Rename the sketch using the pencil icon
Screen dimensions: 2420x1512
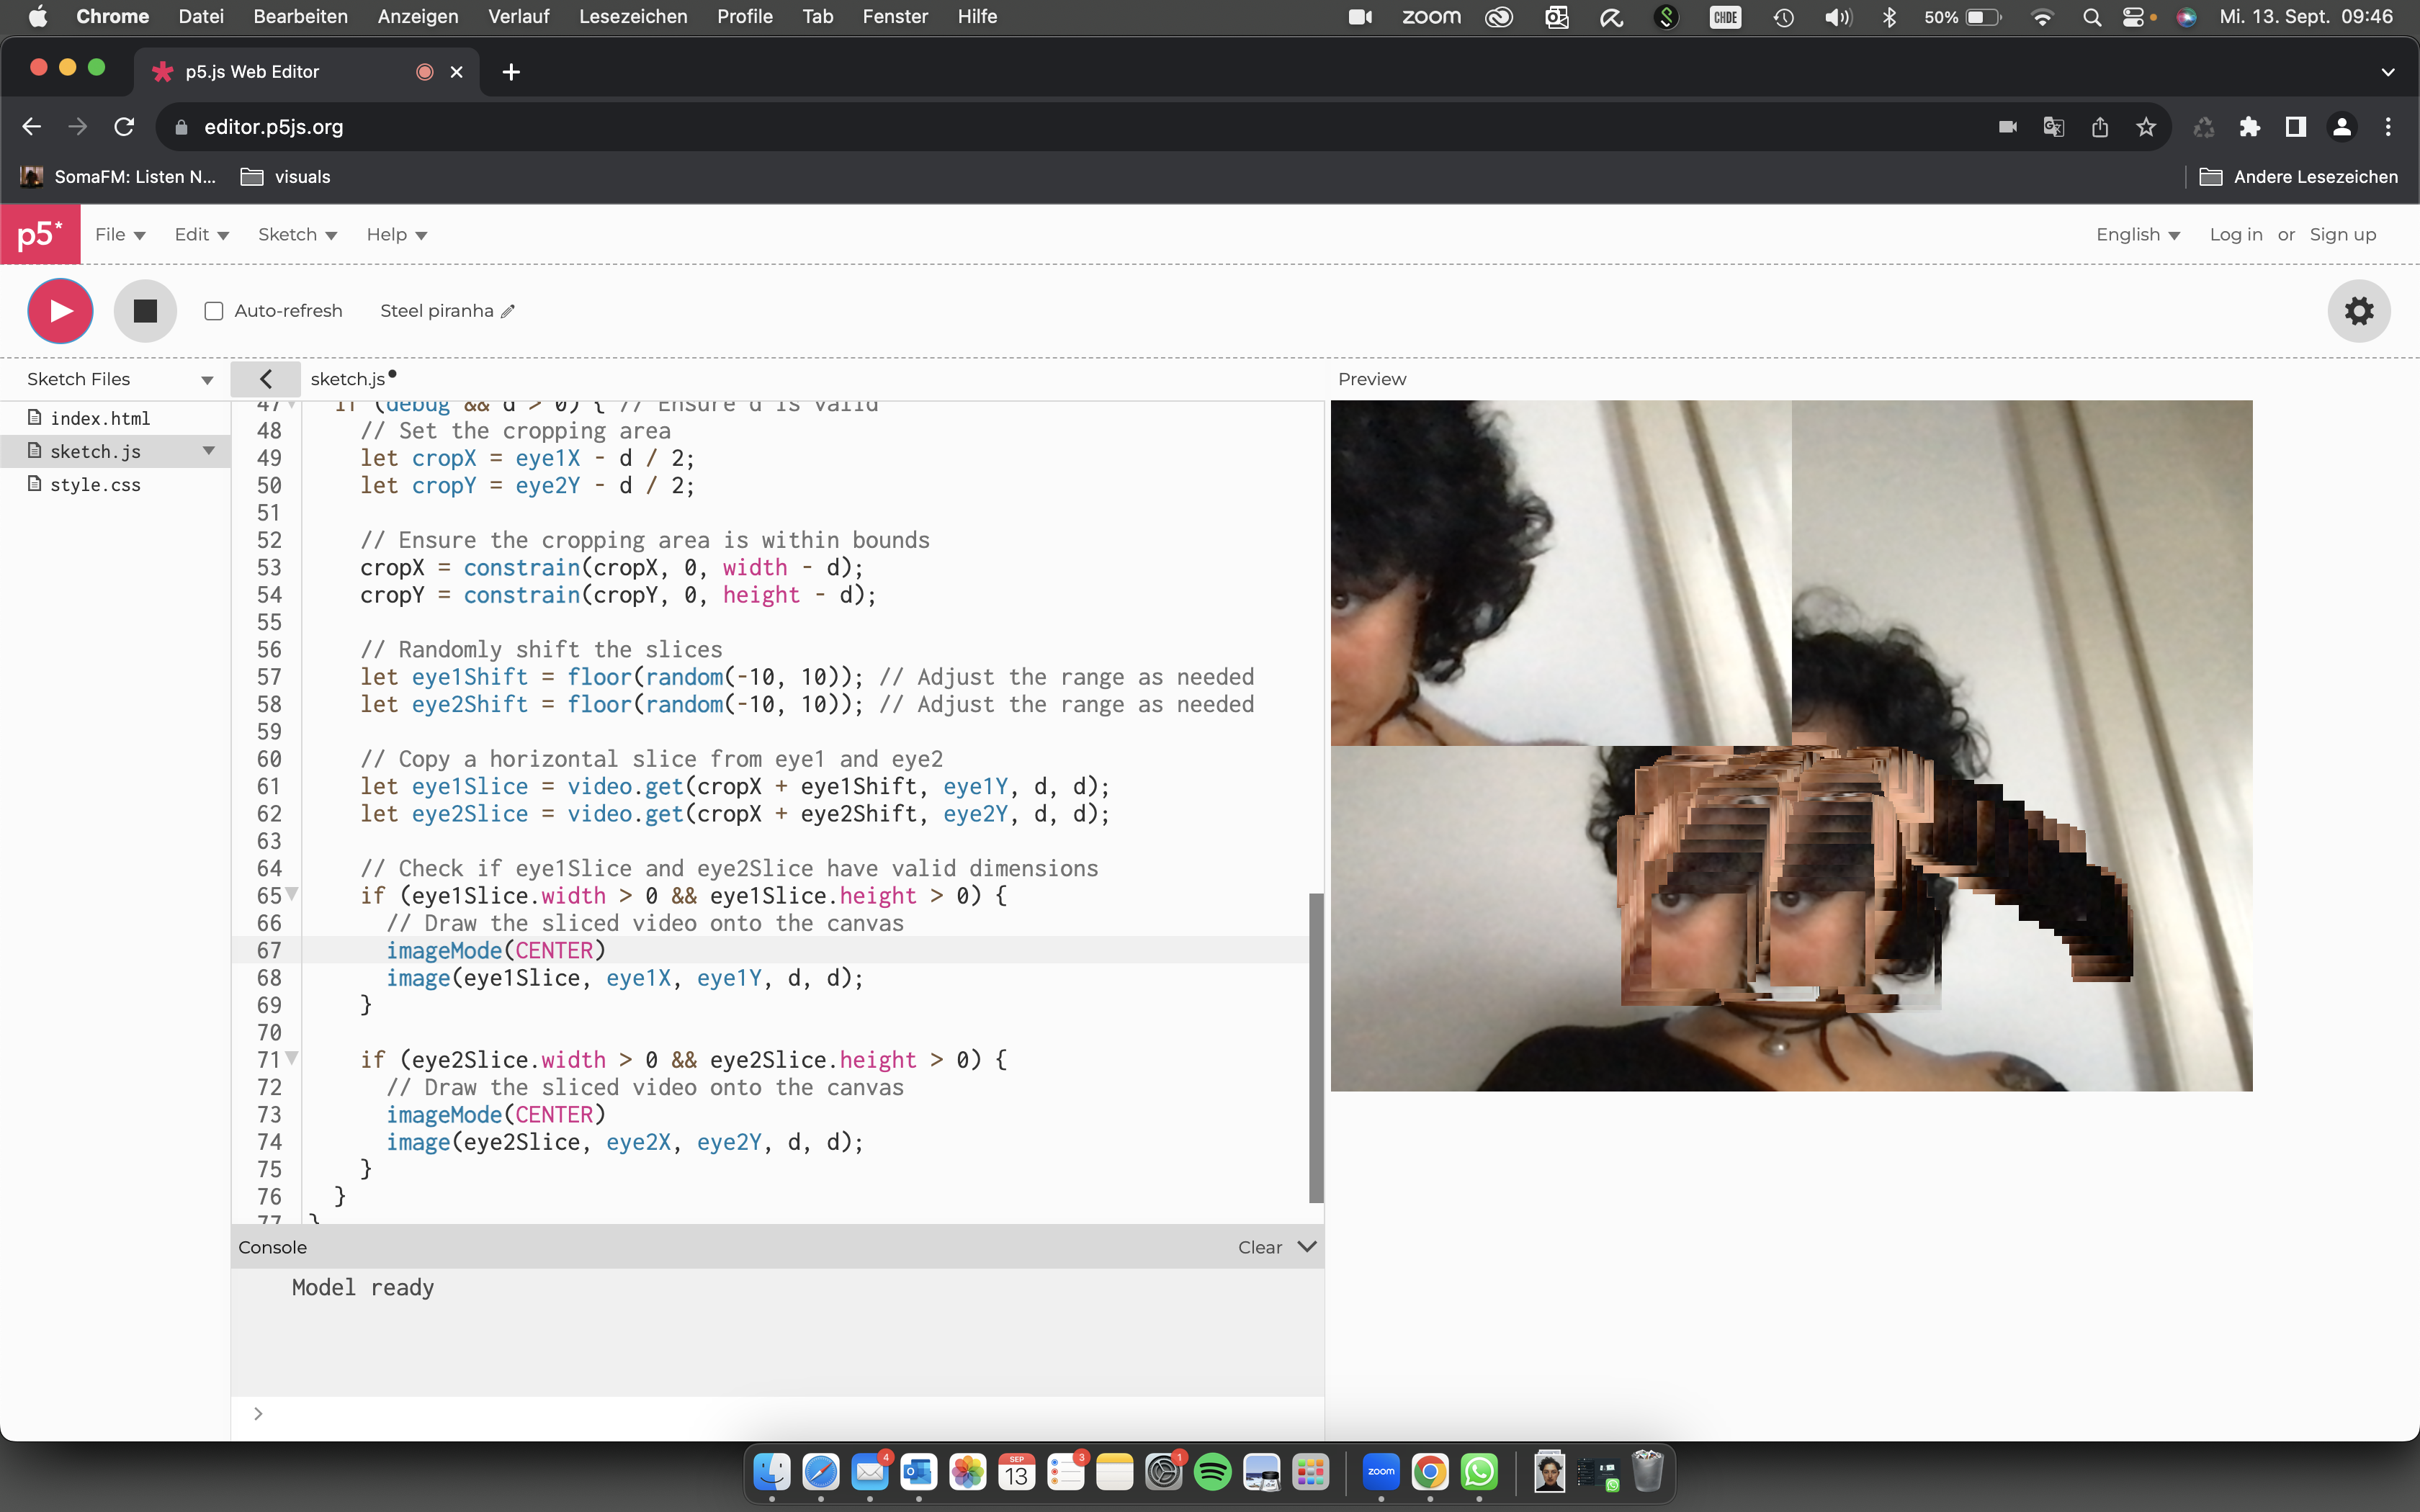508,310
